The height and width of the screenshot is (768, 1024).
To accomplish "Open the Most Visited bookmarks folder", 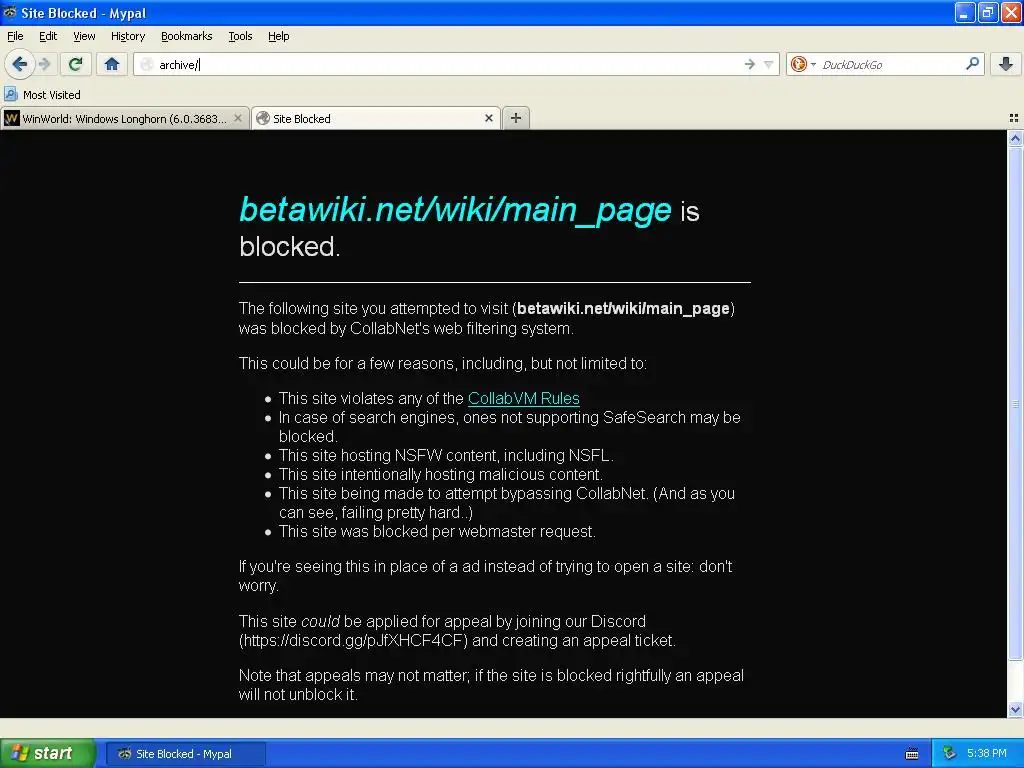I will tap(42, 95).
